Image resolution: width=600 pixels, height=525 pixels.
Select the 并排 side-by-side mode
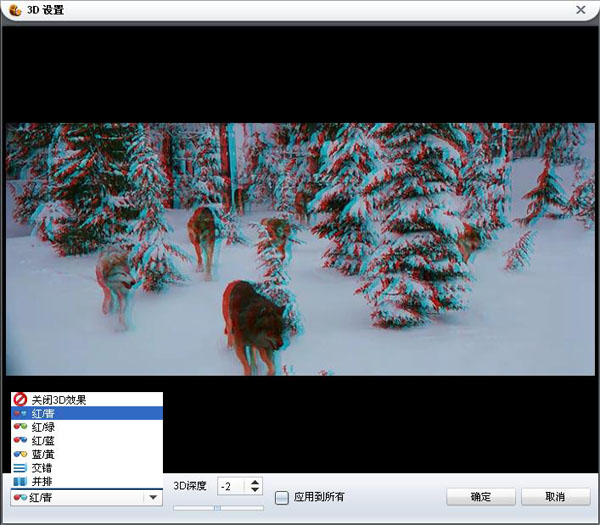coord(87,481)
